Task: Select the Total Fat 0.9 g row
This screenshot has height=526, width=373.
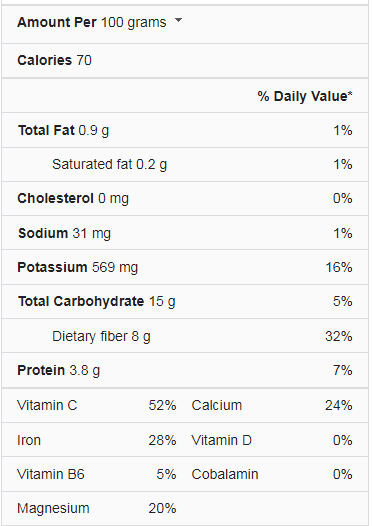Action: tap(185, 130)
